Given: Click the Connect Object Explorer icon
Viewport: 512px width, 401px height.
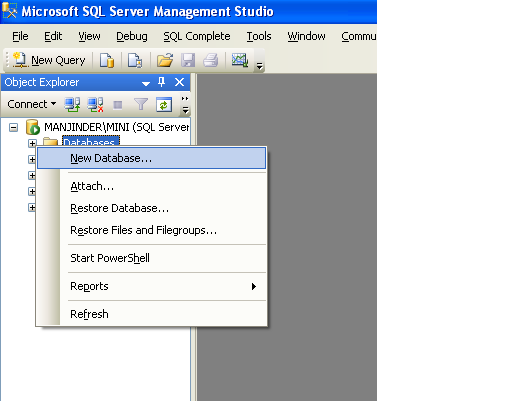Looking at the screenshot, I should [x=72, y=105].
